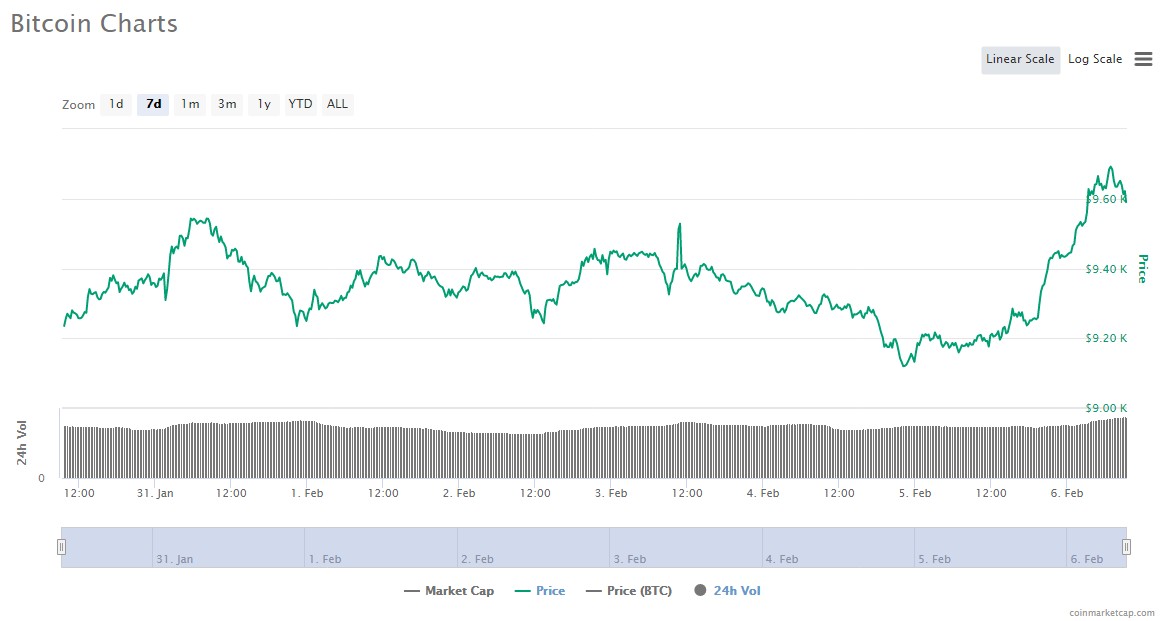Set zoom range to 7d
The width and height of the screenshot is (1165, 621).
(154, 104)
